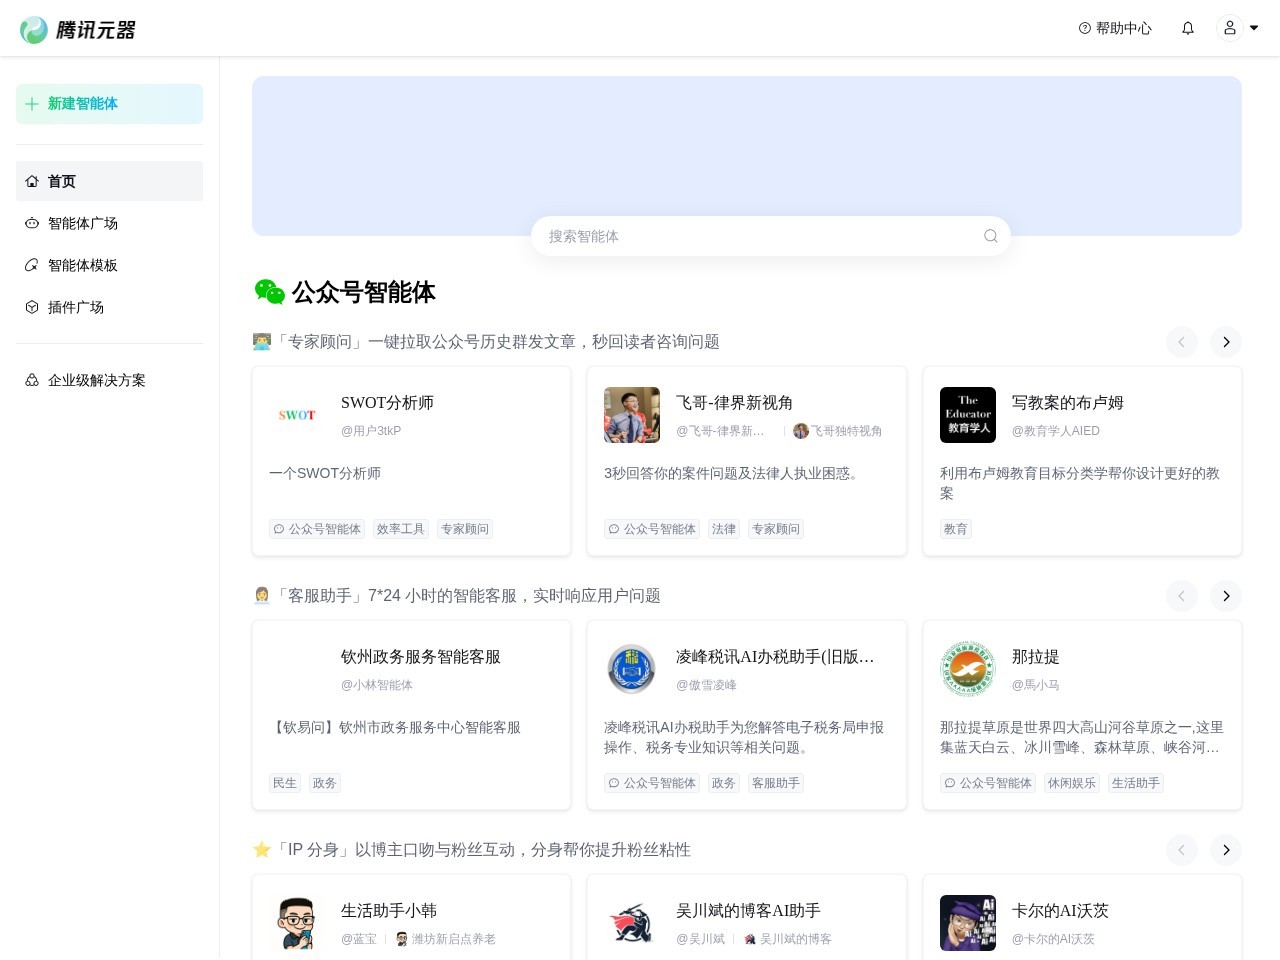1280x960 pixels.
Task: Show previous 客服助手 agents with left arrow
Action: (x=1181, y=596)
